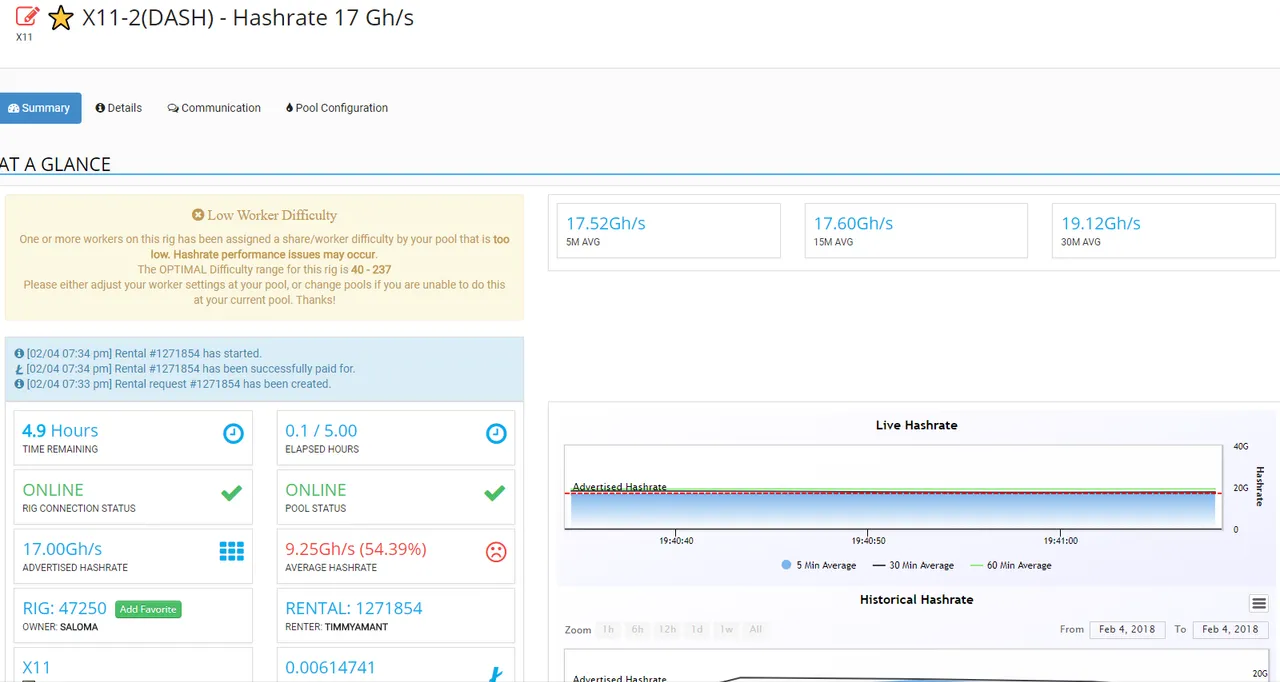Click the Add Favorite button
The width and height of the screenshot is (1280, 682).
pyautogui.click(x=148, y=609)
